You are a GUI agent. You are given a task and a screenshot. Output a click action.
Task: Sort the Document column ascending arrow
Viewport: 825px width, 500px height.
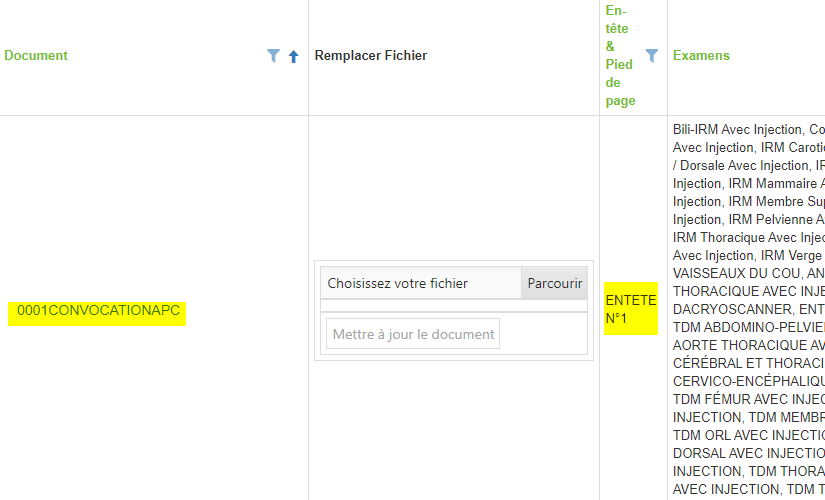(293, 57)
